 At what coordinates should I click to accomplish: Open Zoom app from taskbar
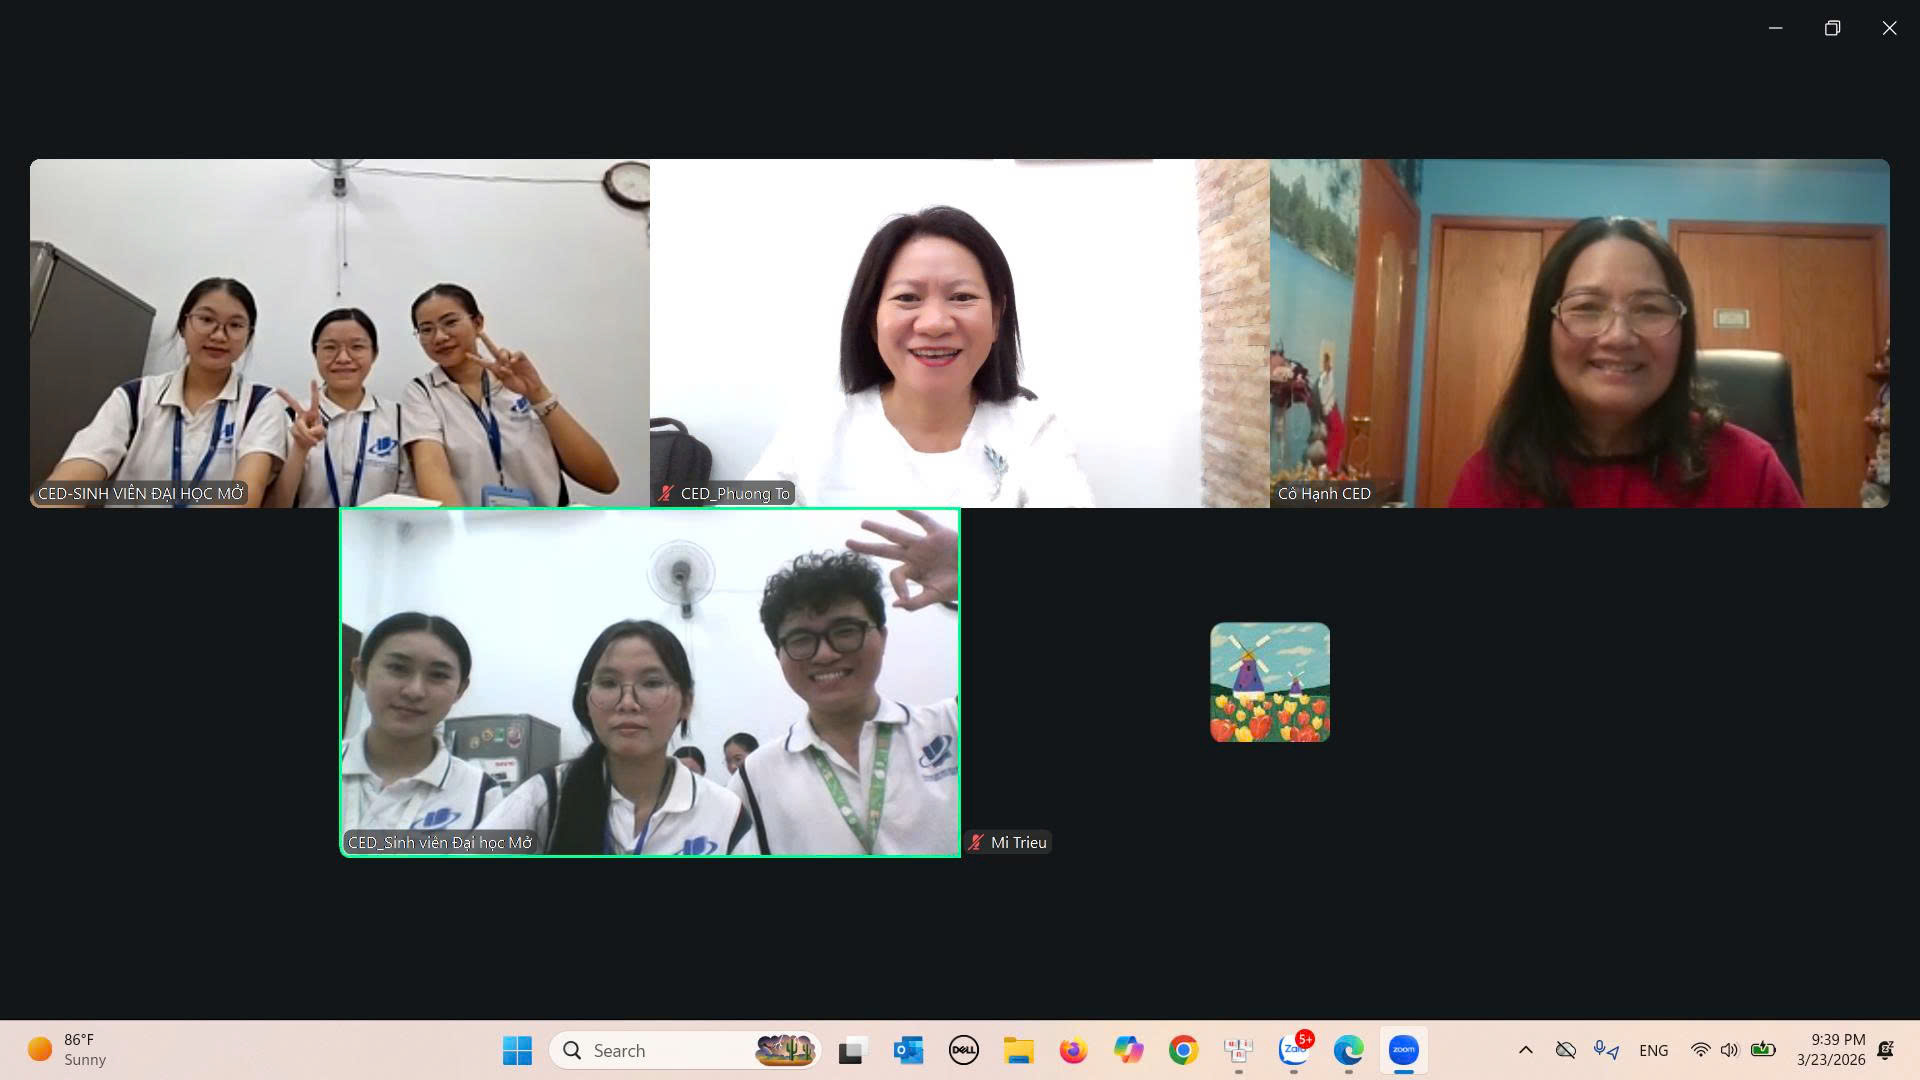coord(1403,1050)
